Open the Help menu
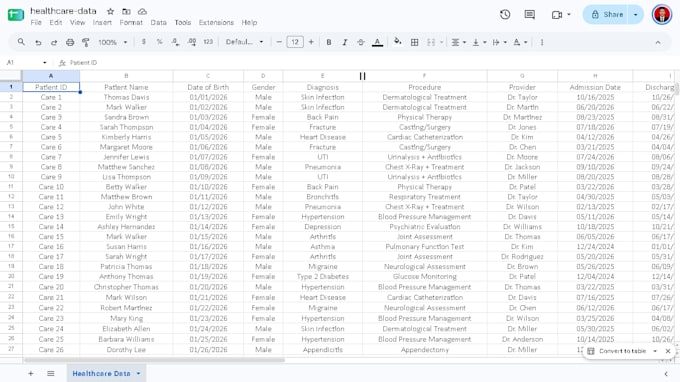The height and width of the screenshot is (382, 680). point(249,23)
